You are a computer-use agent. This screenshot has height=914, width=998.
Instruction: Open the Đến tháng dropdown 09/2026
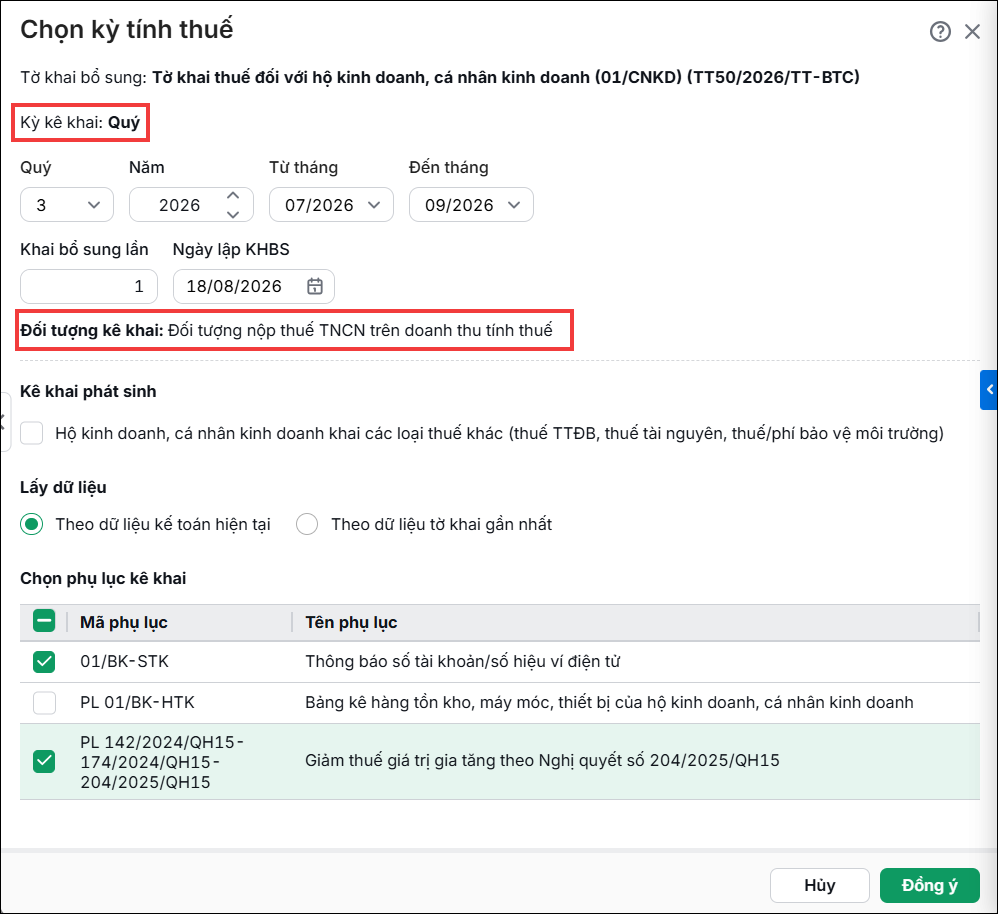pyautogui.click(x=471, y=205)
